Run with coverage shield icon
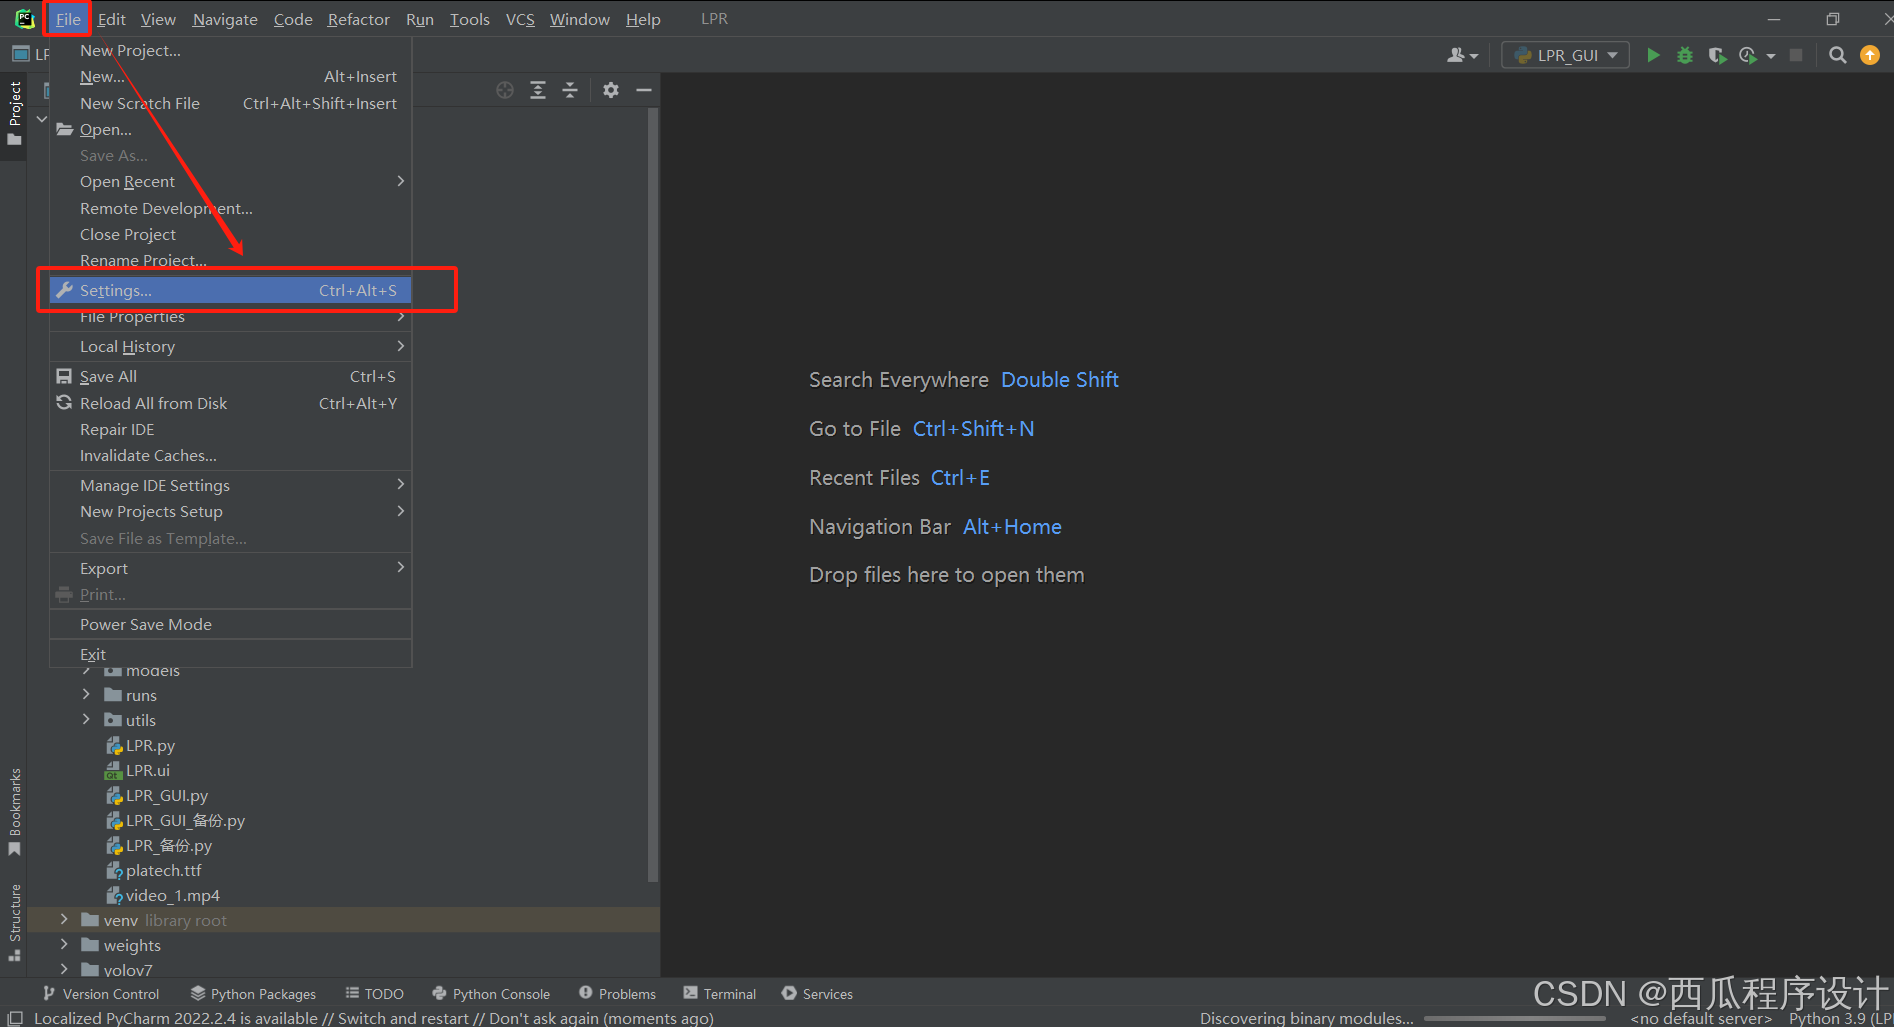 coord(1717,55)
